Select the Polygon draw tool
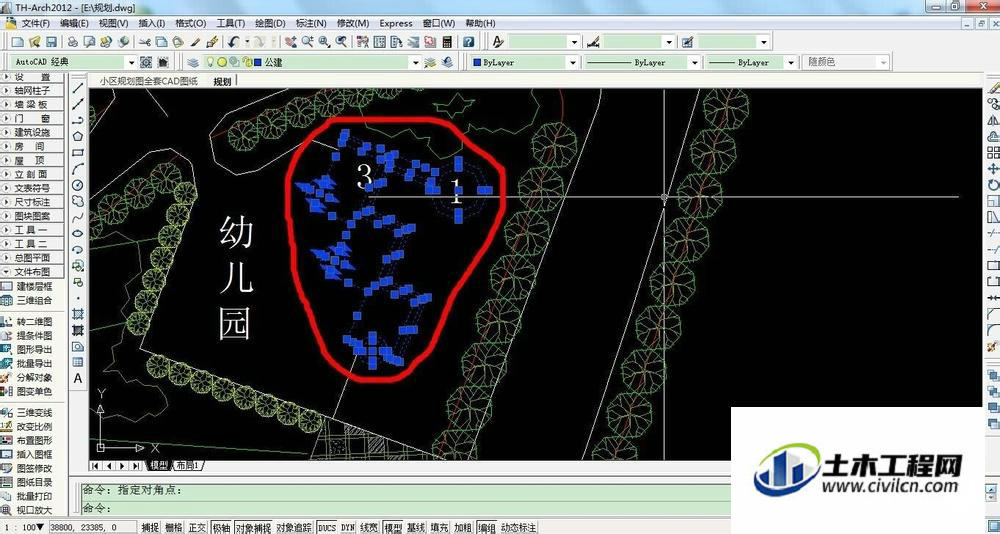This screenshot has height=534, width=1000. (78, 136)
